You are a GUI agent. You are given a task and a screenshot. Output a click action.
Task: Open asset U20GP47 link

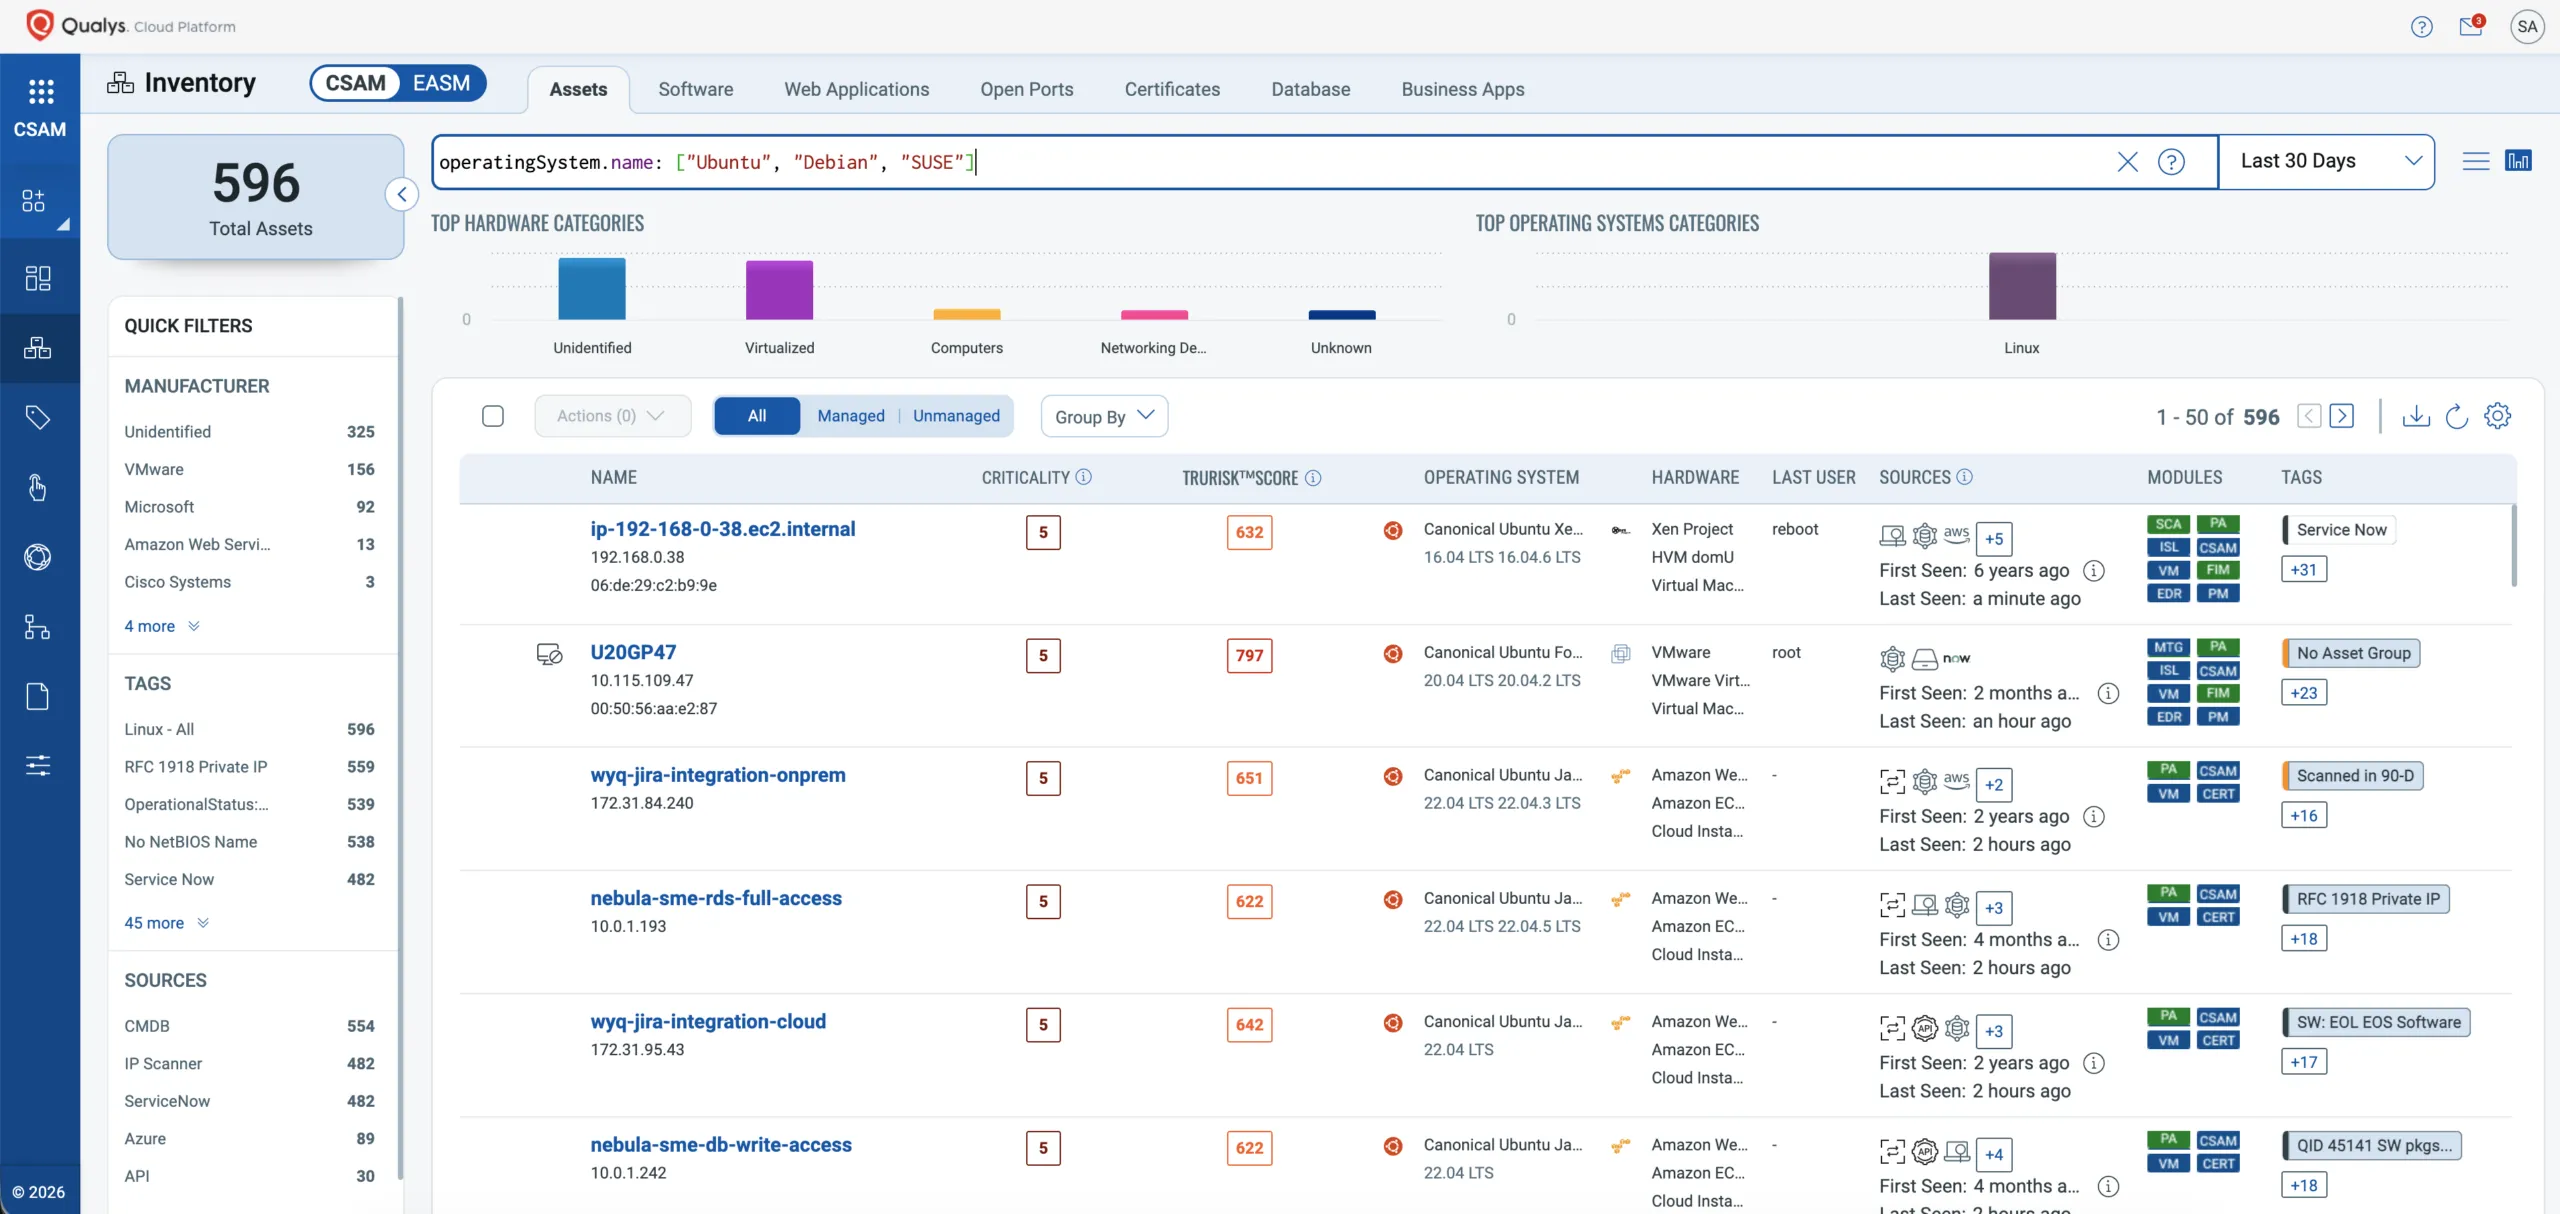[633, 652]
